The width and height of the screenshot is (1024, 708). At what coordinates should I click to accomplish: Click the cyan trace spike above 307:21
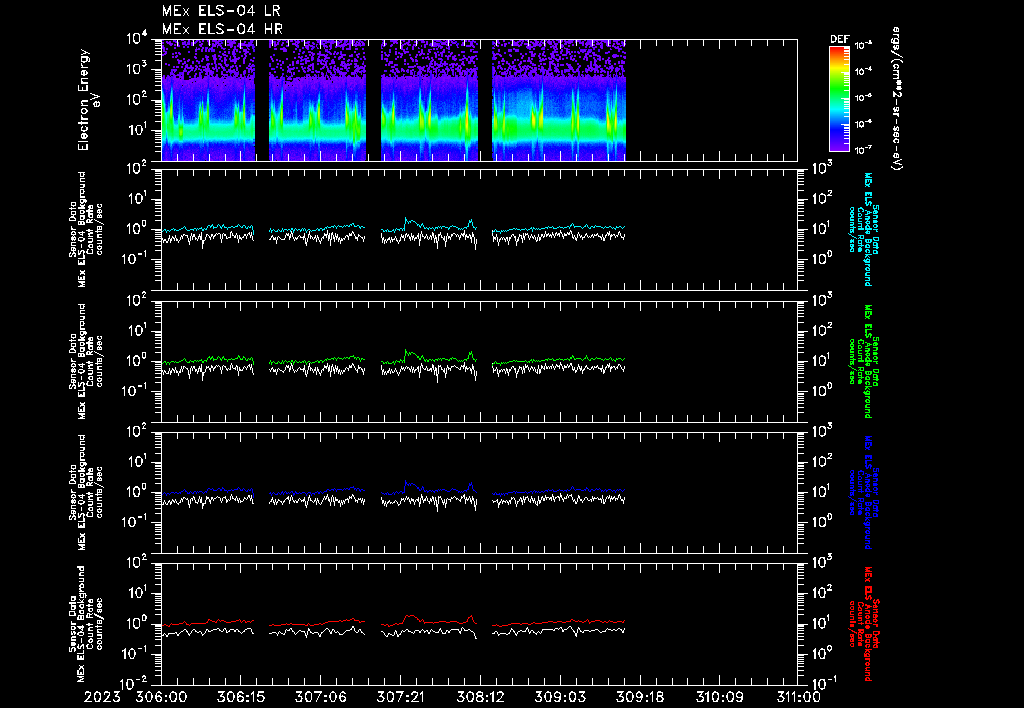[x=407, y=221]
